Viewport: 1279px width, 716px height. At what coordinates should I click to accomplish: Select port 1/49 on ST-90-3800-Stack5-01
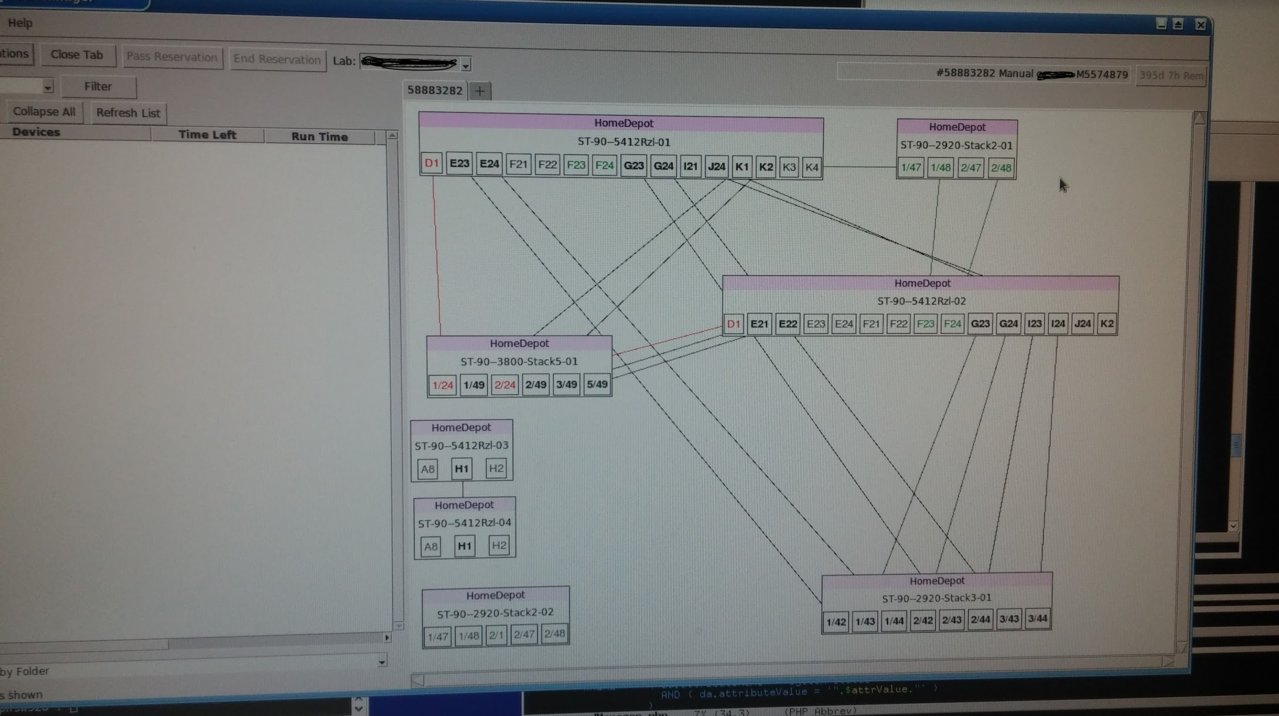474,385
